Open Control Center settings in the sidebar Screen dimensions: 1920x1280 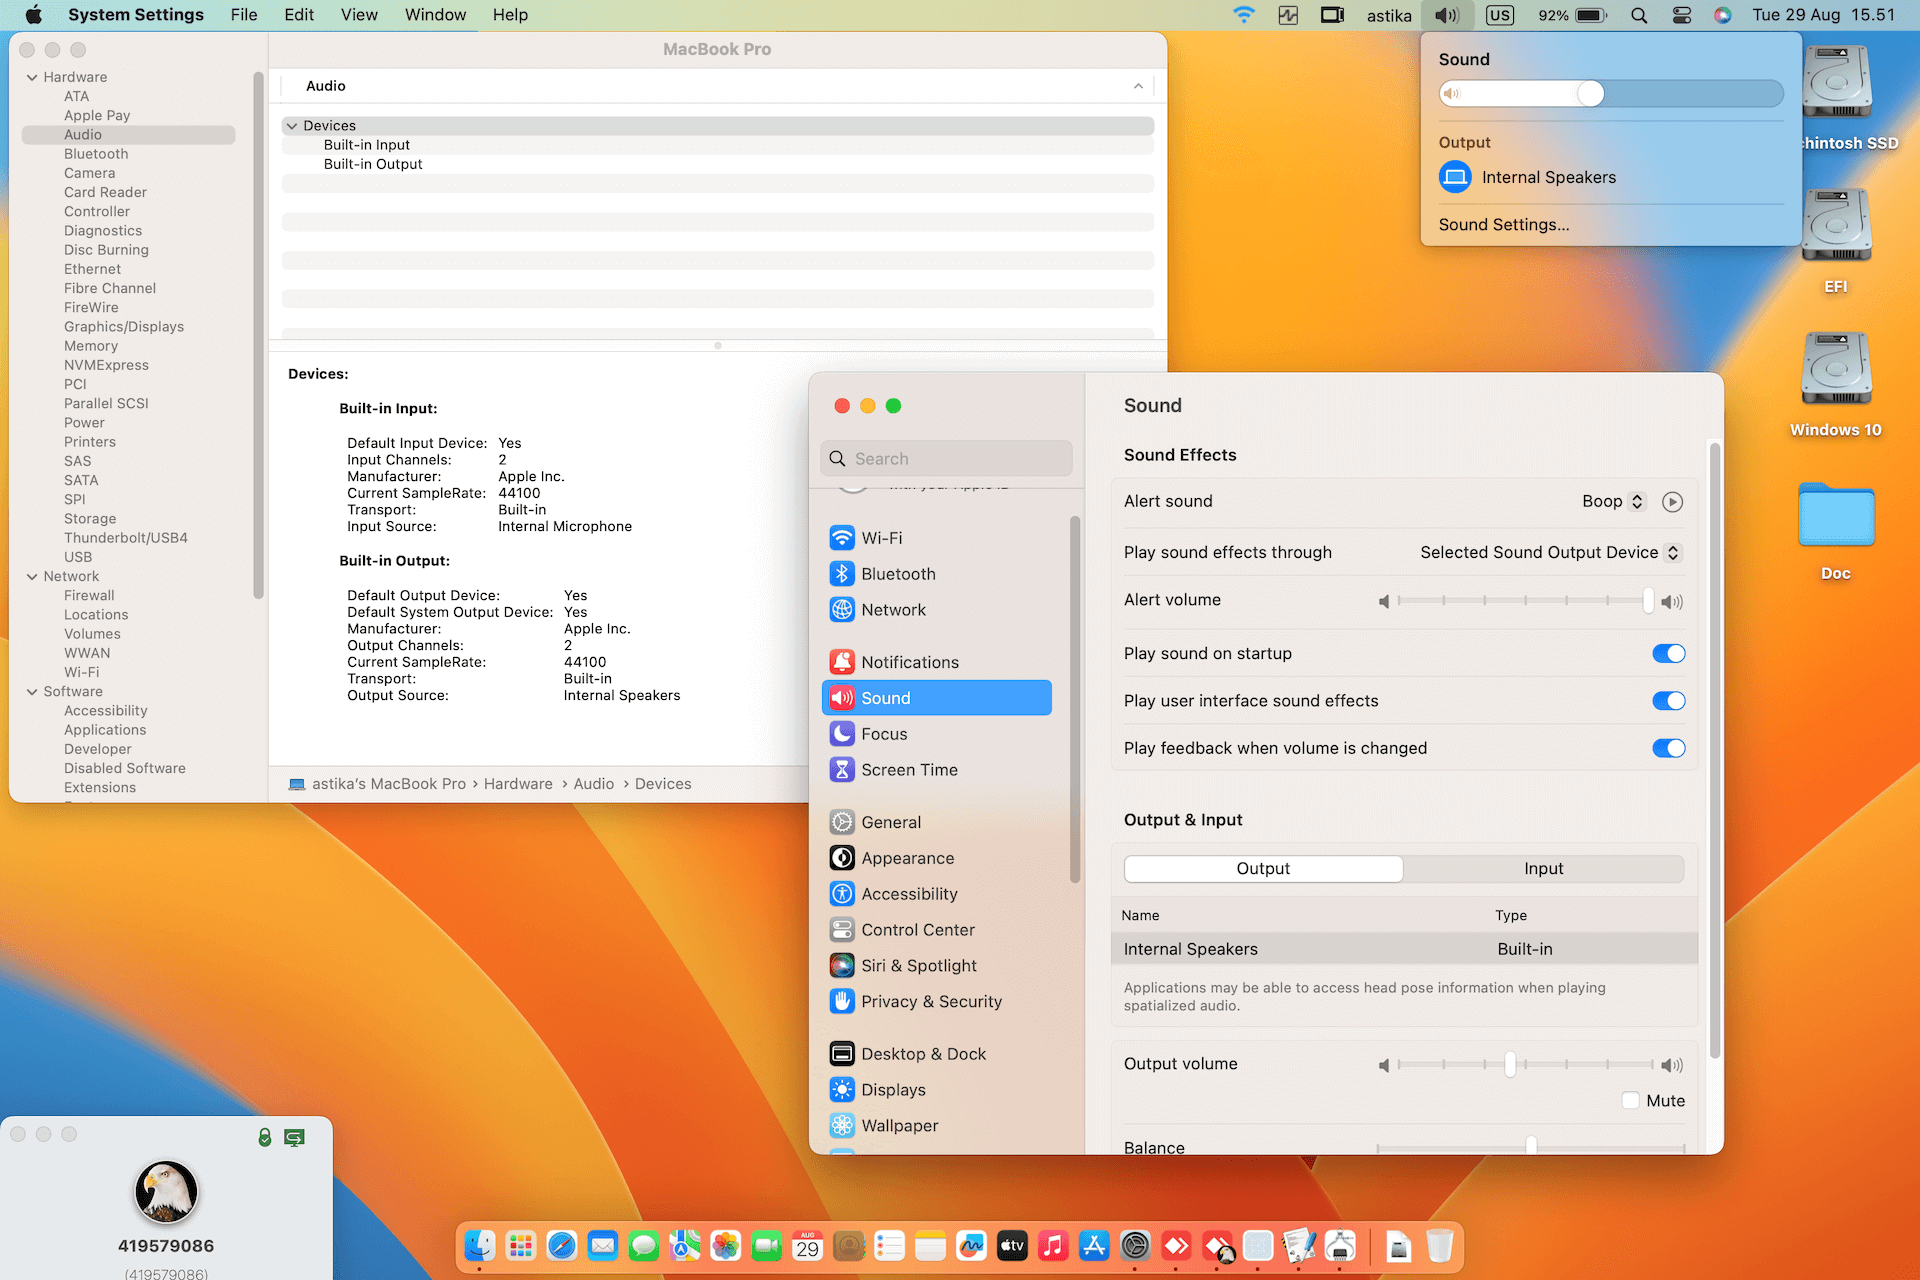click(917, 930)
